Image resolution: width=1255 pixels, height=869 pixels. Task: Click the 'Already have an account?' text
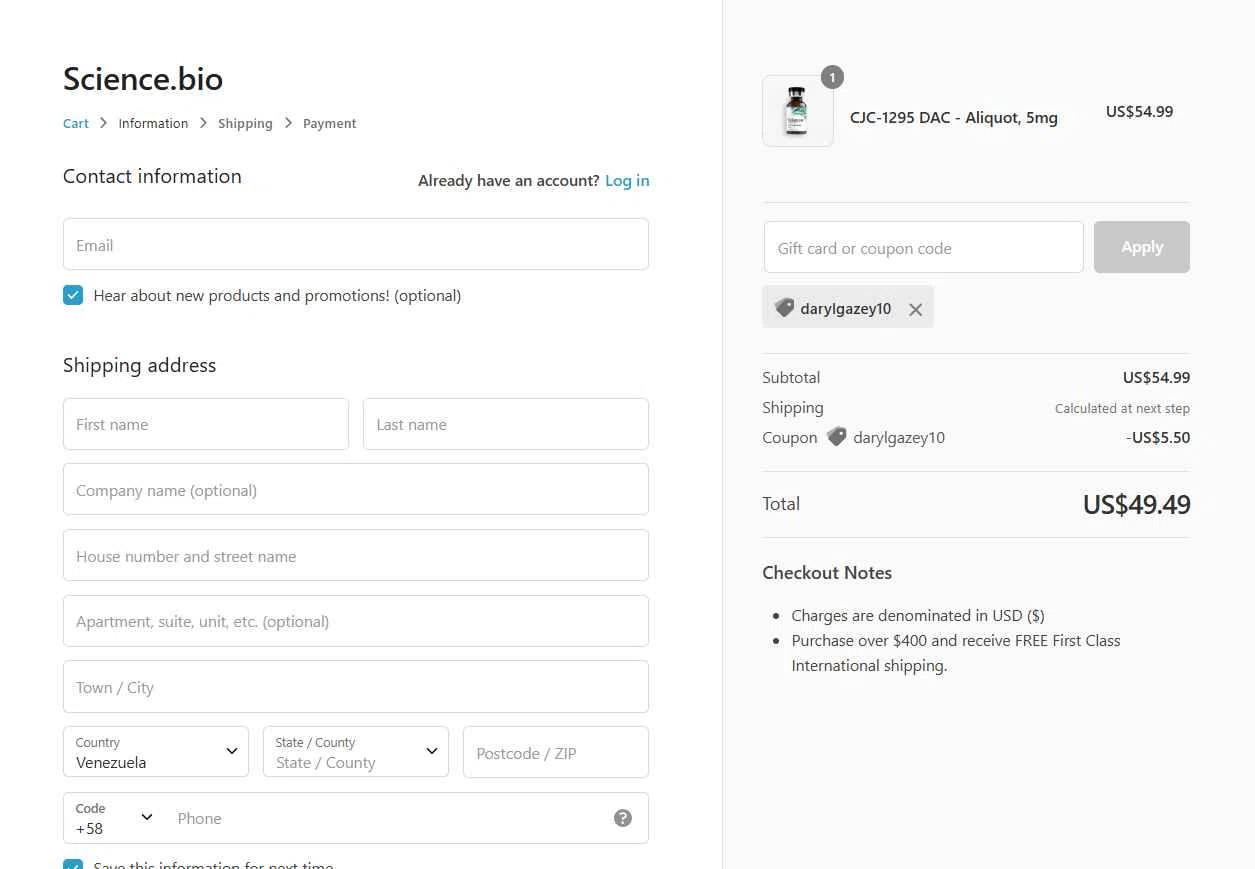pyautogui.click(x=509, y=181)
